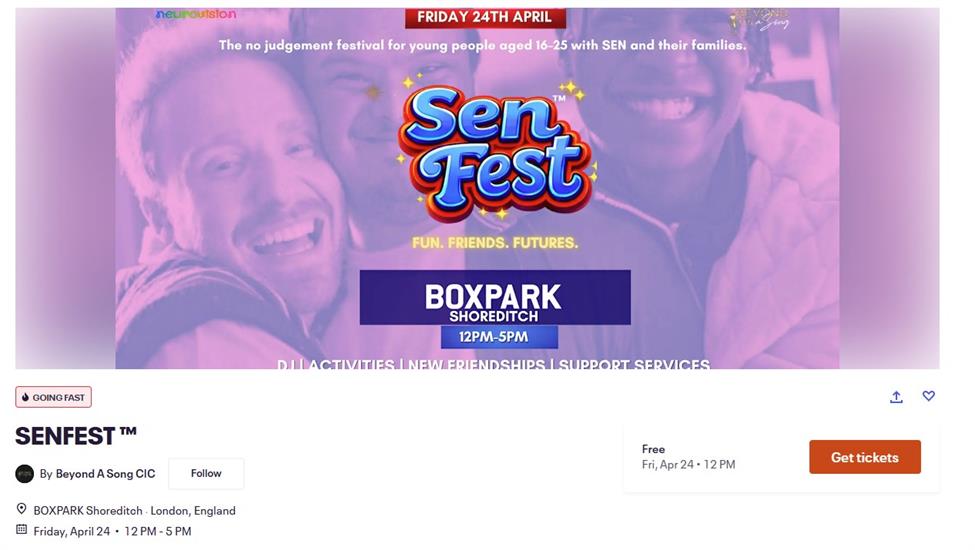Click the 12PM-5PM time box on banner

(x=494, y=337)
